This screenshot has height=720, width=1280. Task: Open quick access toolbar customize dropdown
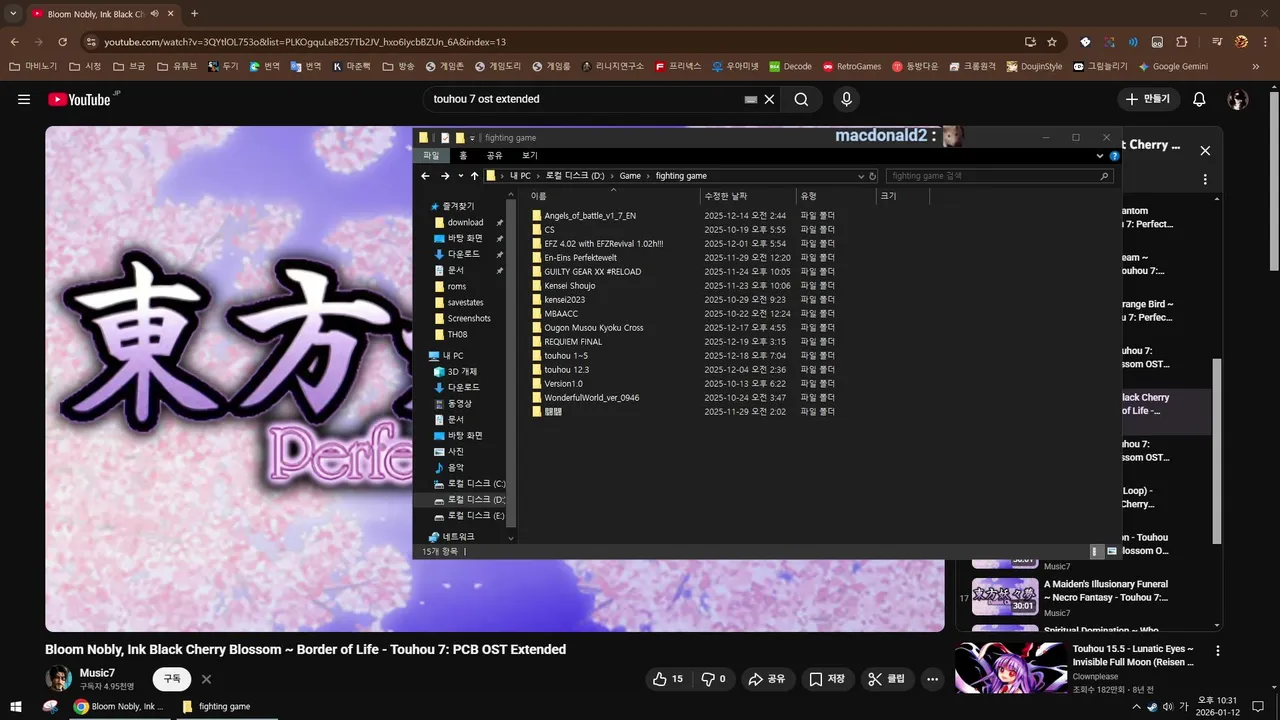(473, 138)
